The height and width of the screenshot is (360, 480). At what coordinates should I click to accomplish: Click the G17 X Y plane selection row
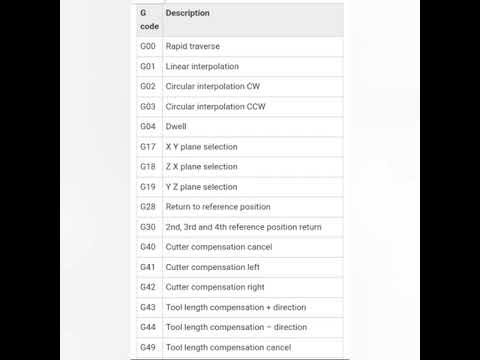(x=240, y=147)
